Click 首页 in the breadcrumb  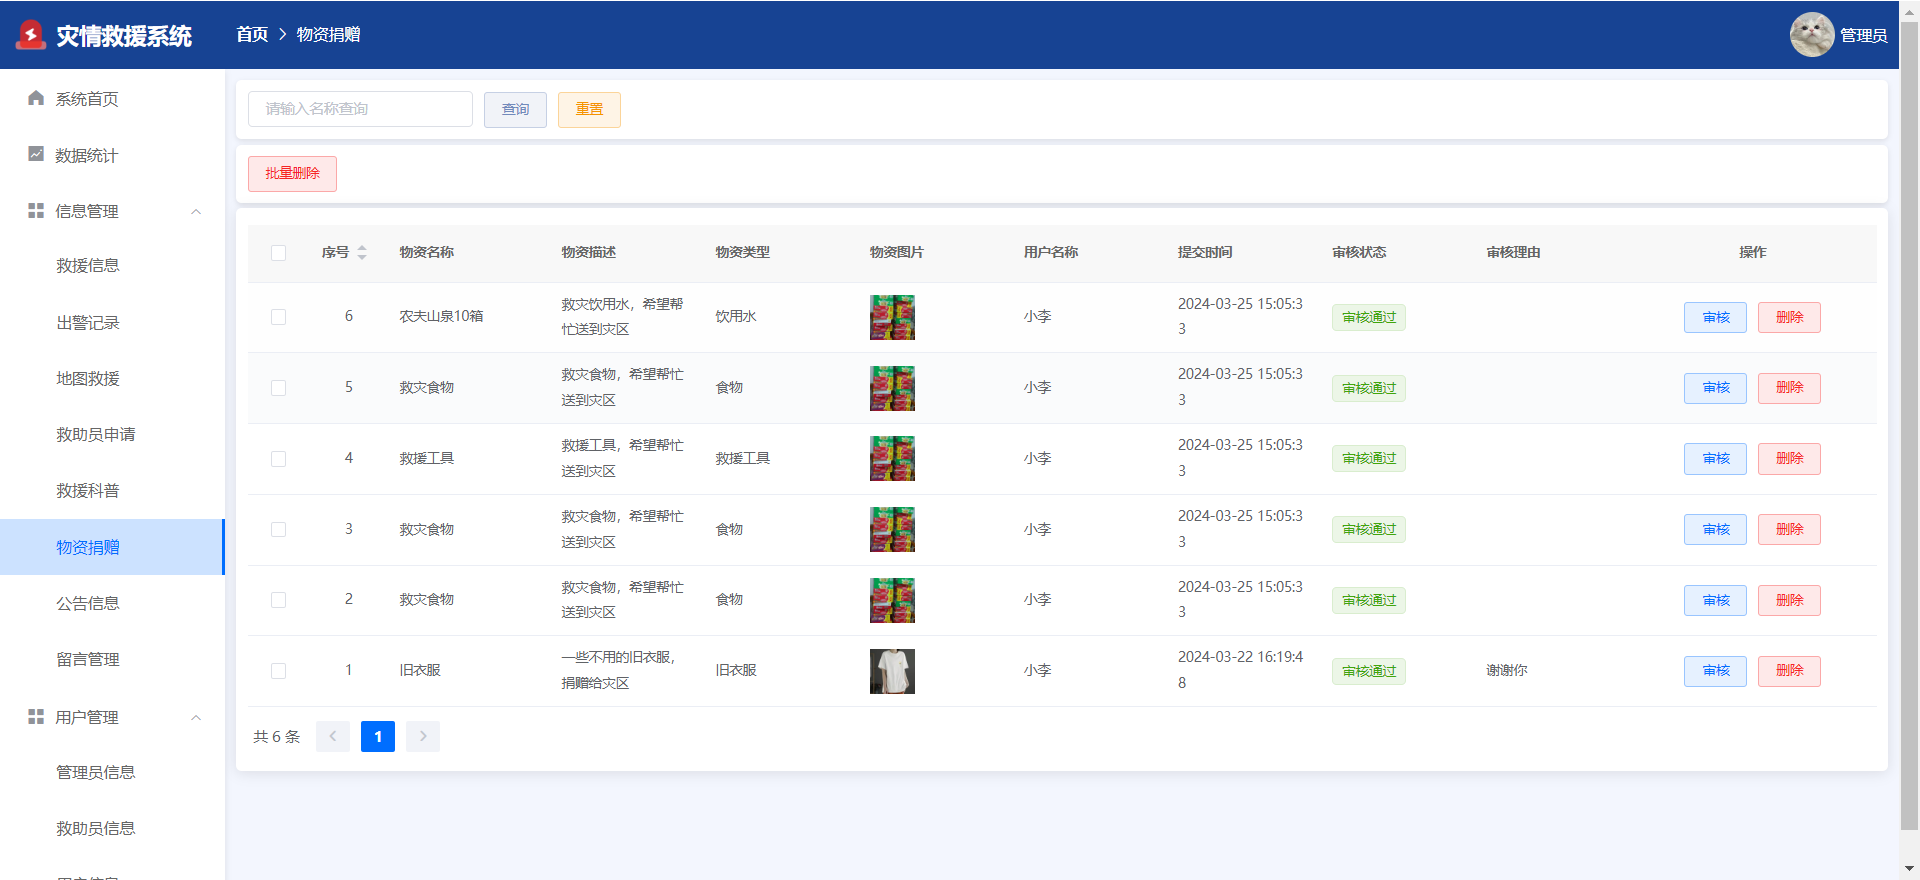point(252,34)
